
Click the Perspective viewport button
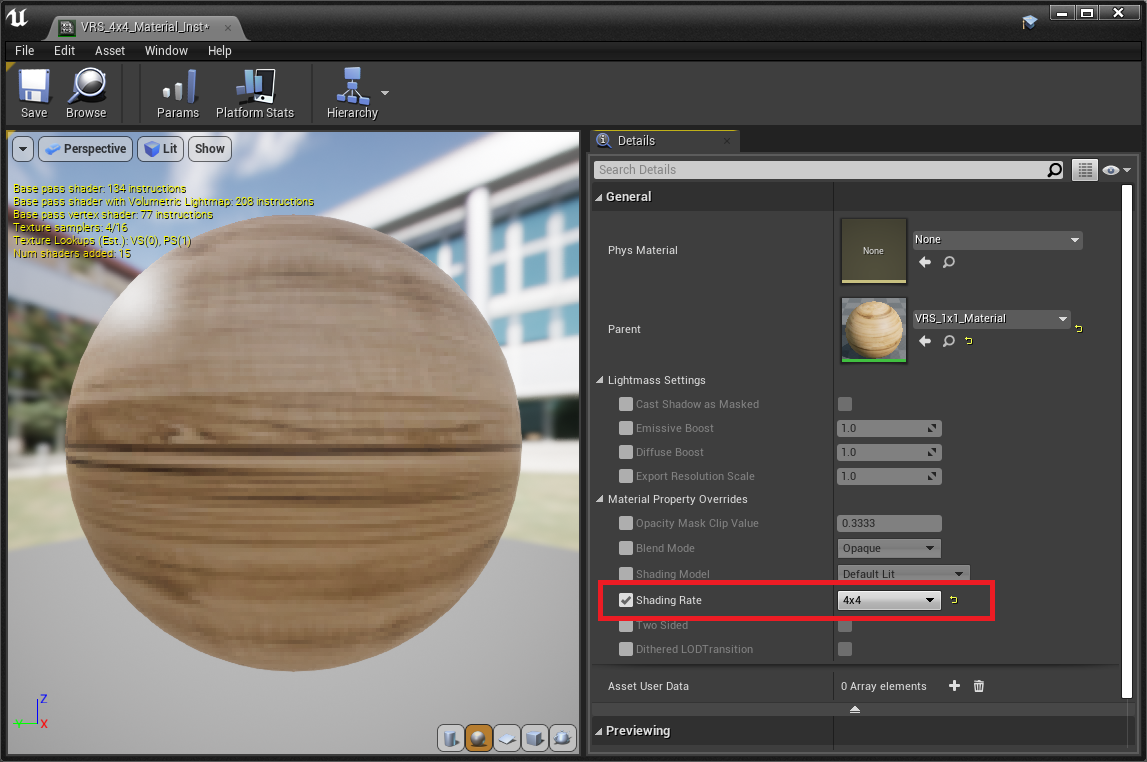point(86,149)
